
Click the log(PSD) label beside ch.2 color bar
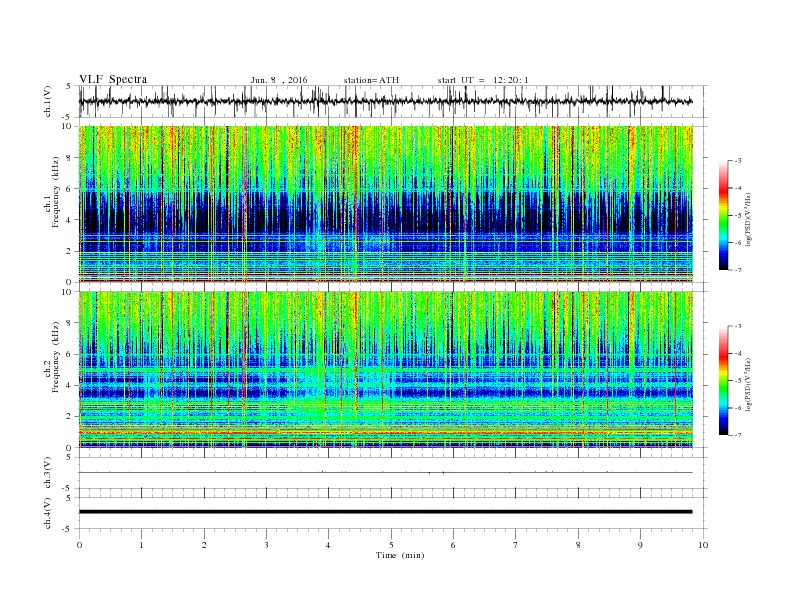point(748,384)
